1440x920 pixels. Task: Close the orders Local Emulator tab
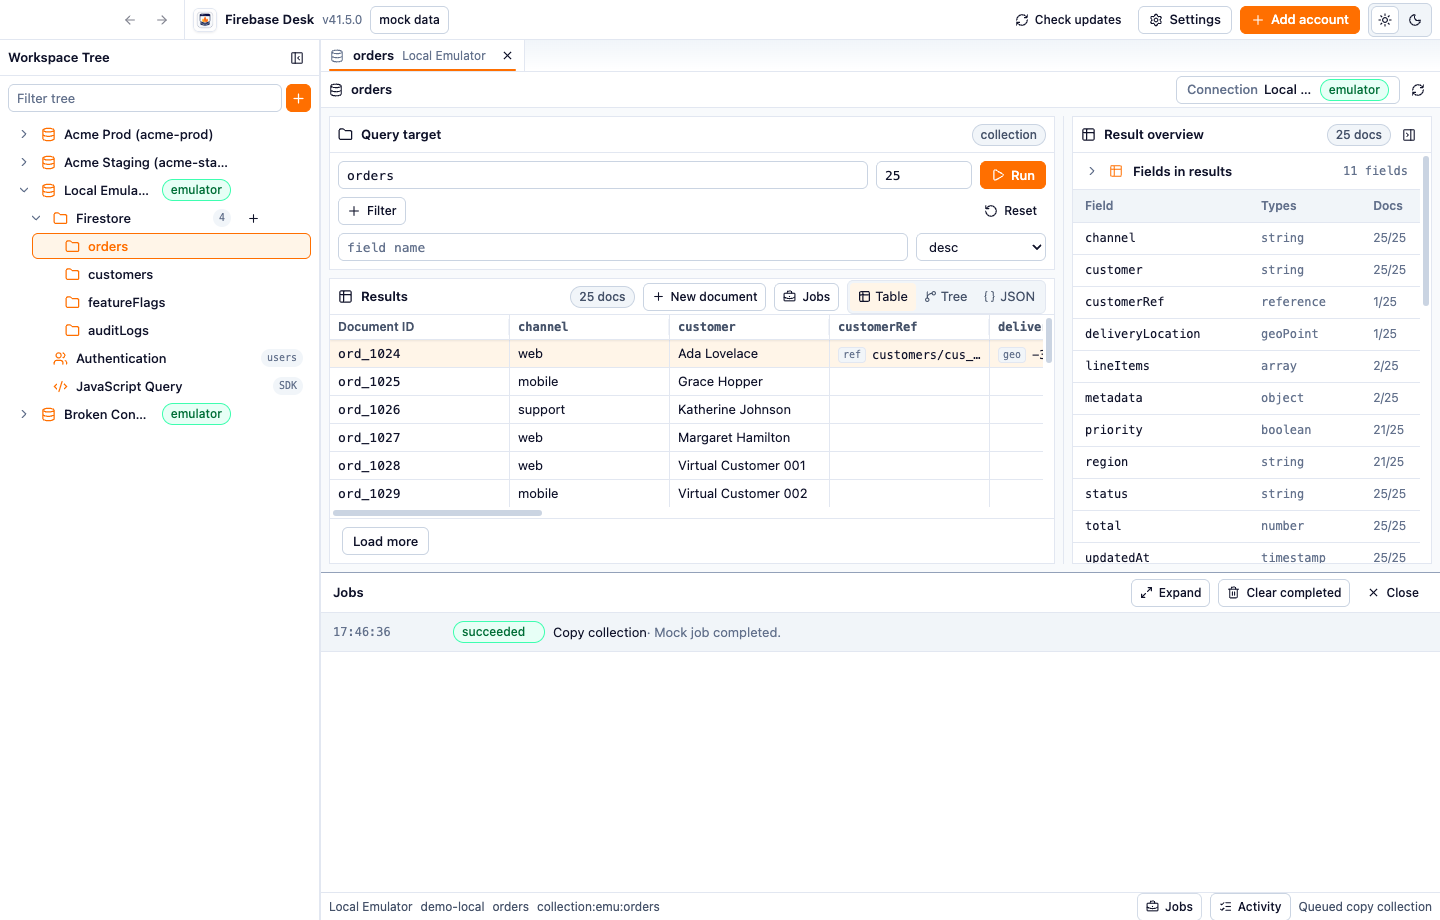coord(508,56)
